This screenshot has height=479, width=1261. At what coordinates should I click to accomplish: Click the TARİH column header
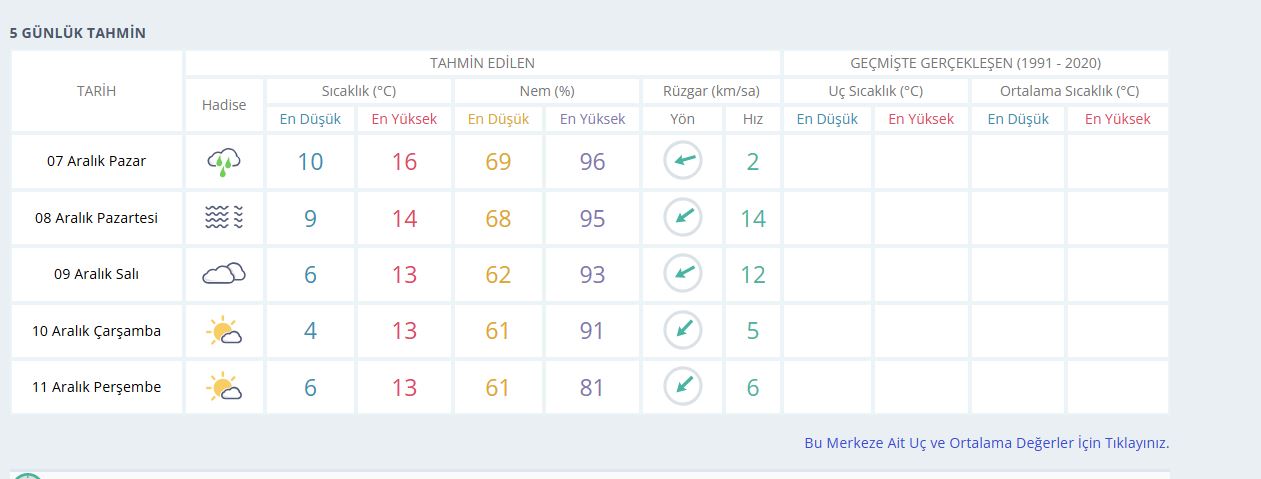[x=97, y=91]
